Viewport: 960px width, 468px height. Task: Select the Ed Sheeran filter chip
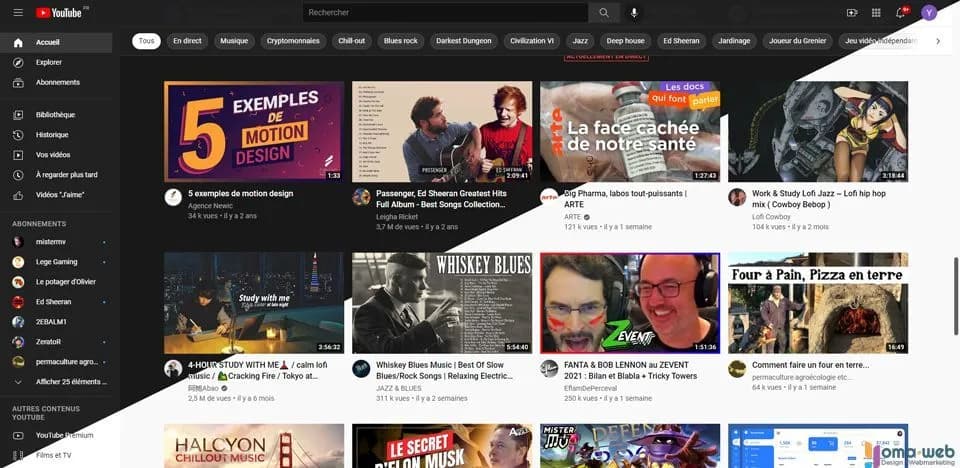click(681, 41)
